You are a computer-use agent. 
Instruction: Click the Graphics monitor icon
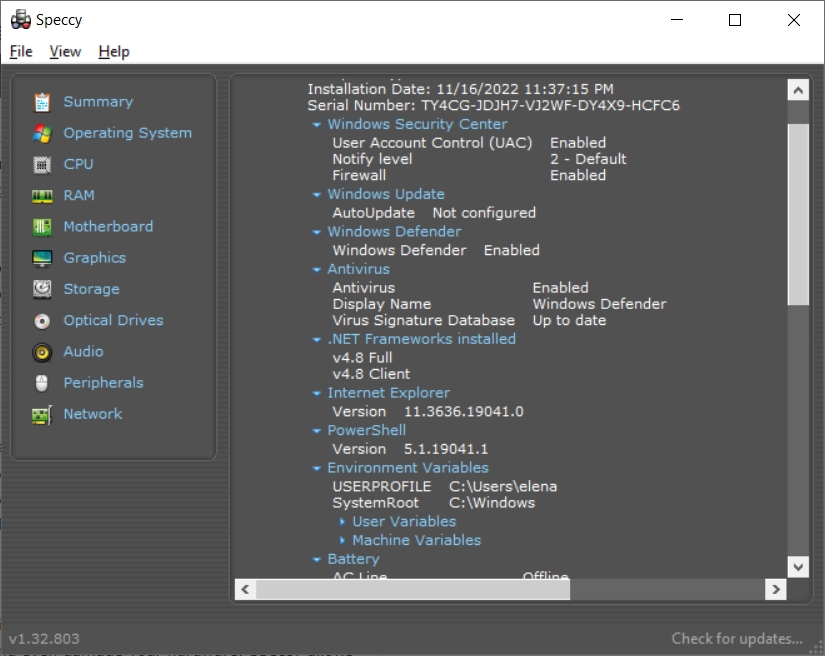point(42,258)
